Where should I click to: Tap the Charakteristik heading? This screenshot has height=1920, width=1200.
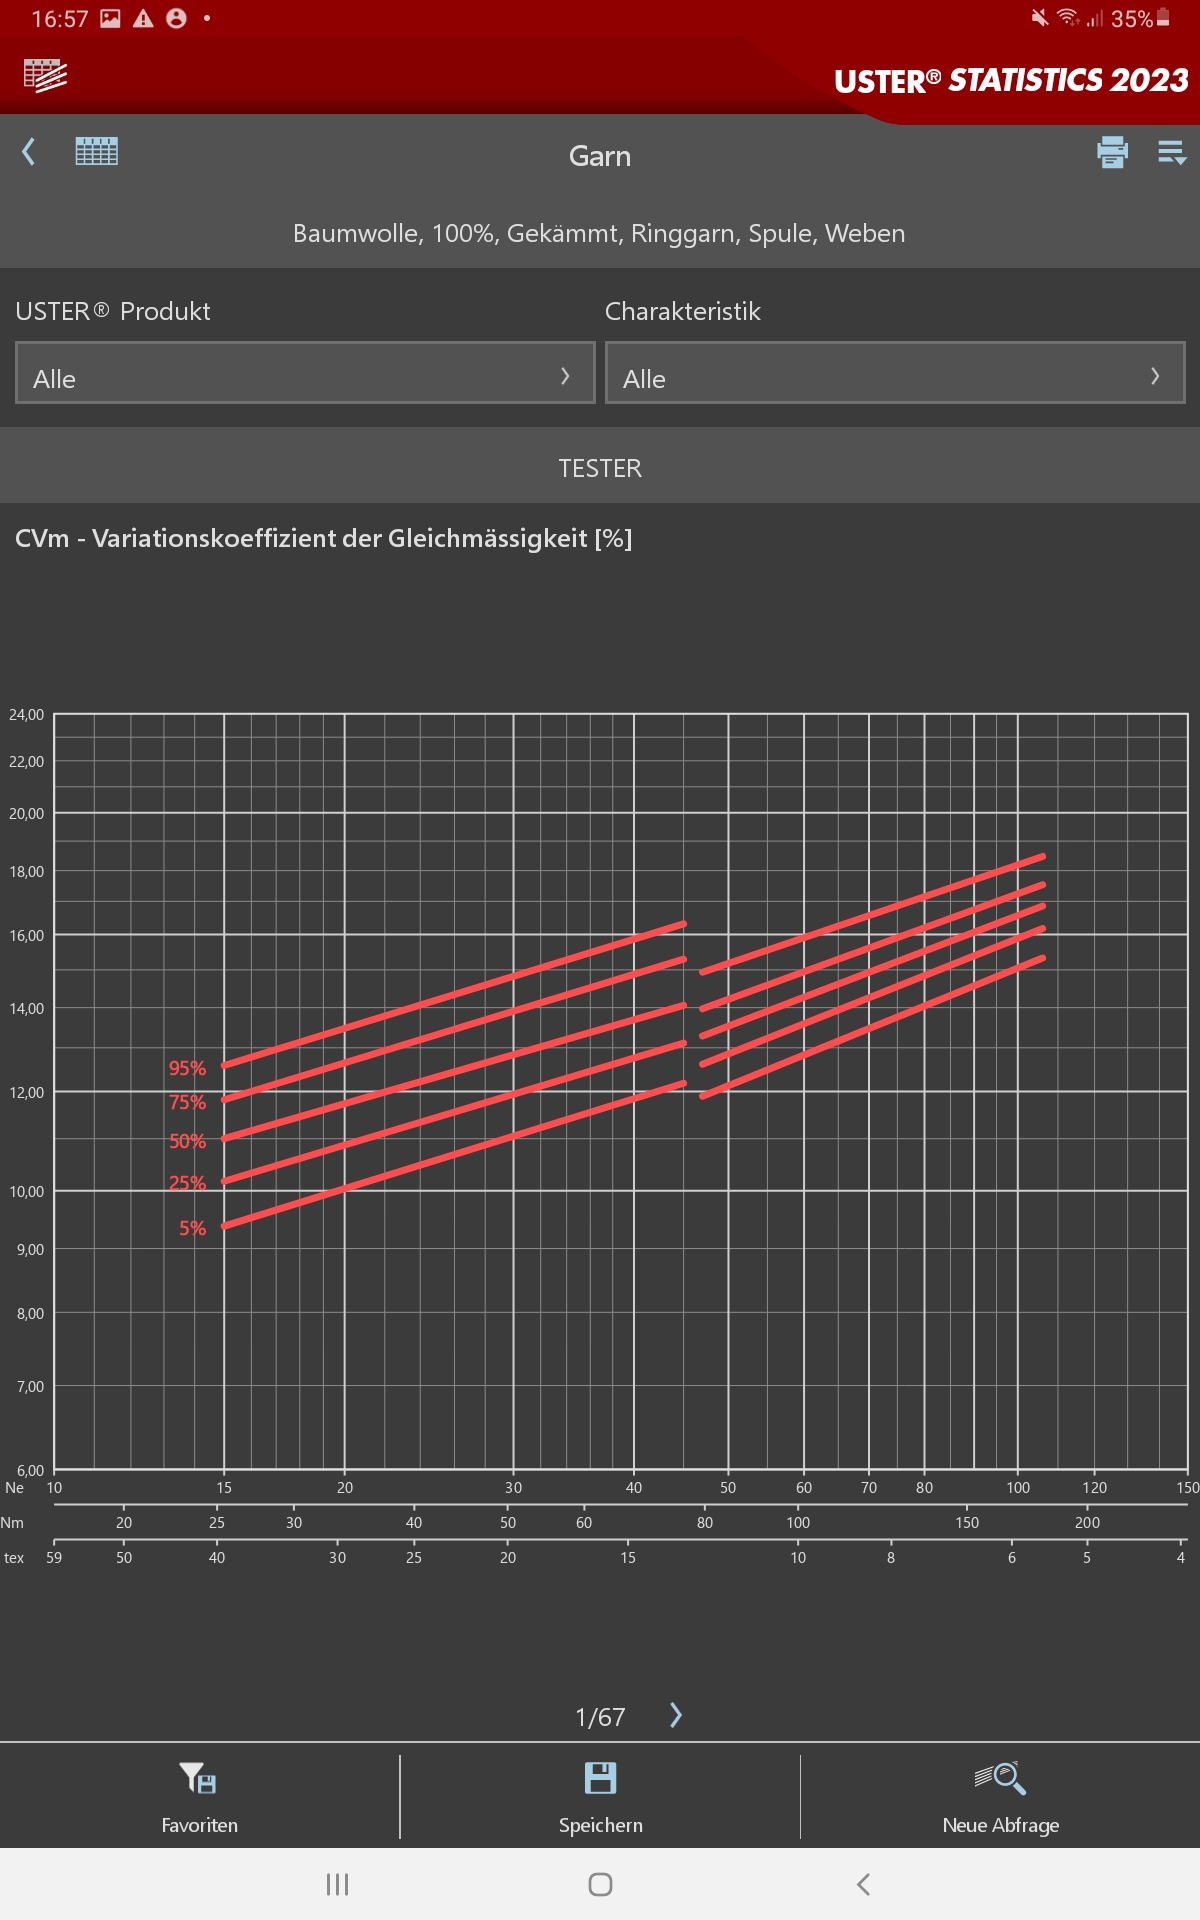(683, 311)
